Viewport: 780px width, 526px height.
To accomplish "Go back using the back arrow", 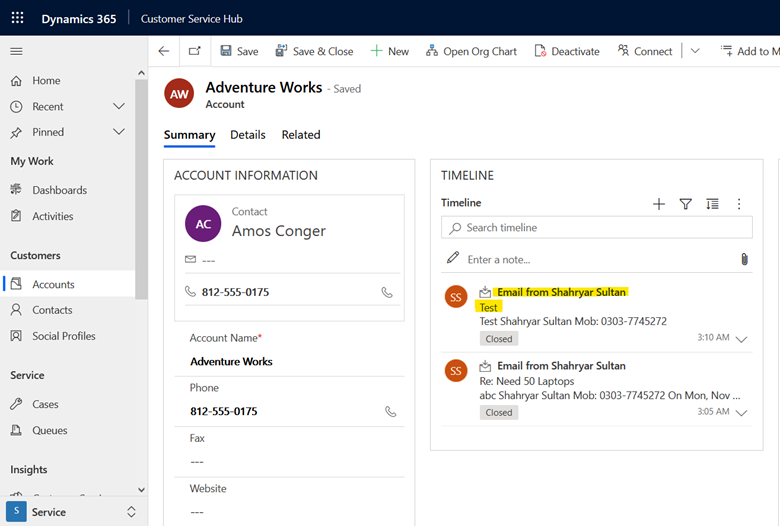I will (164, 51).
